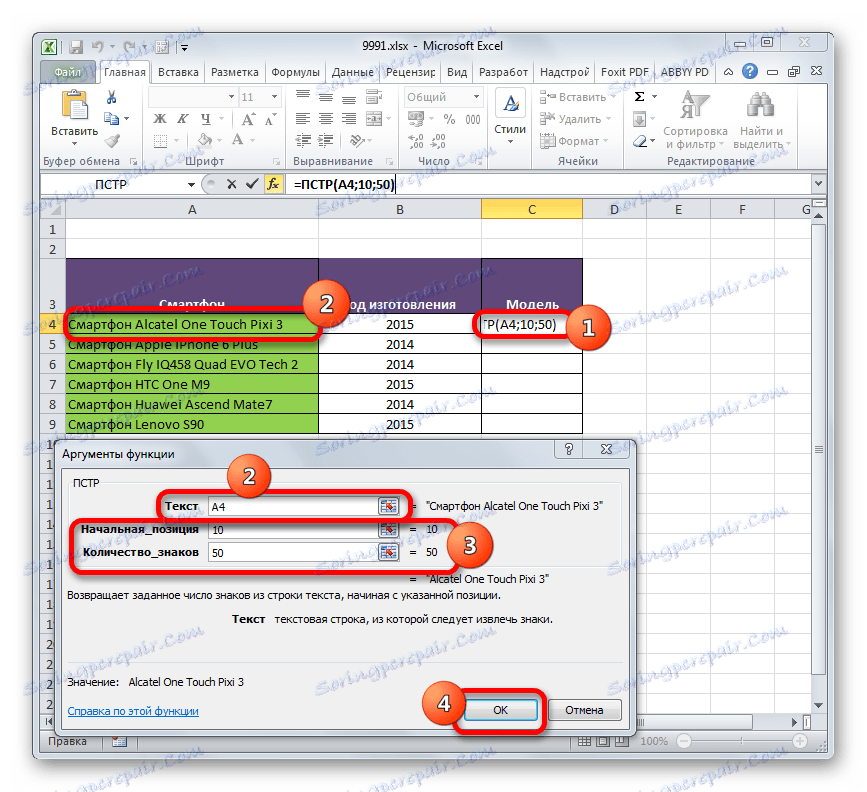Click the range selector beside Начальная_позиция field

point(390,530)
